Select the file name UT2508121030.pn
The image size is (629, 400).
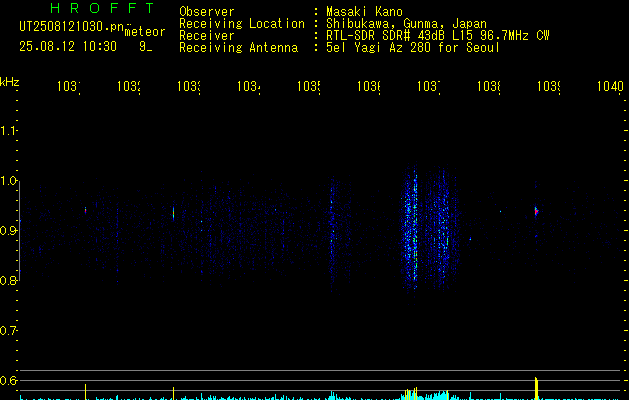click(x=71, y=27)
